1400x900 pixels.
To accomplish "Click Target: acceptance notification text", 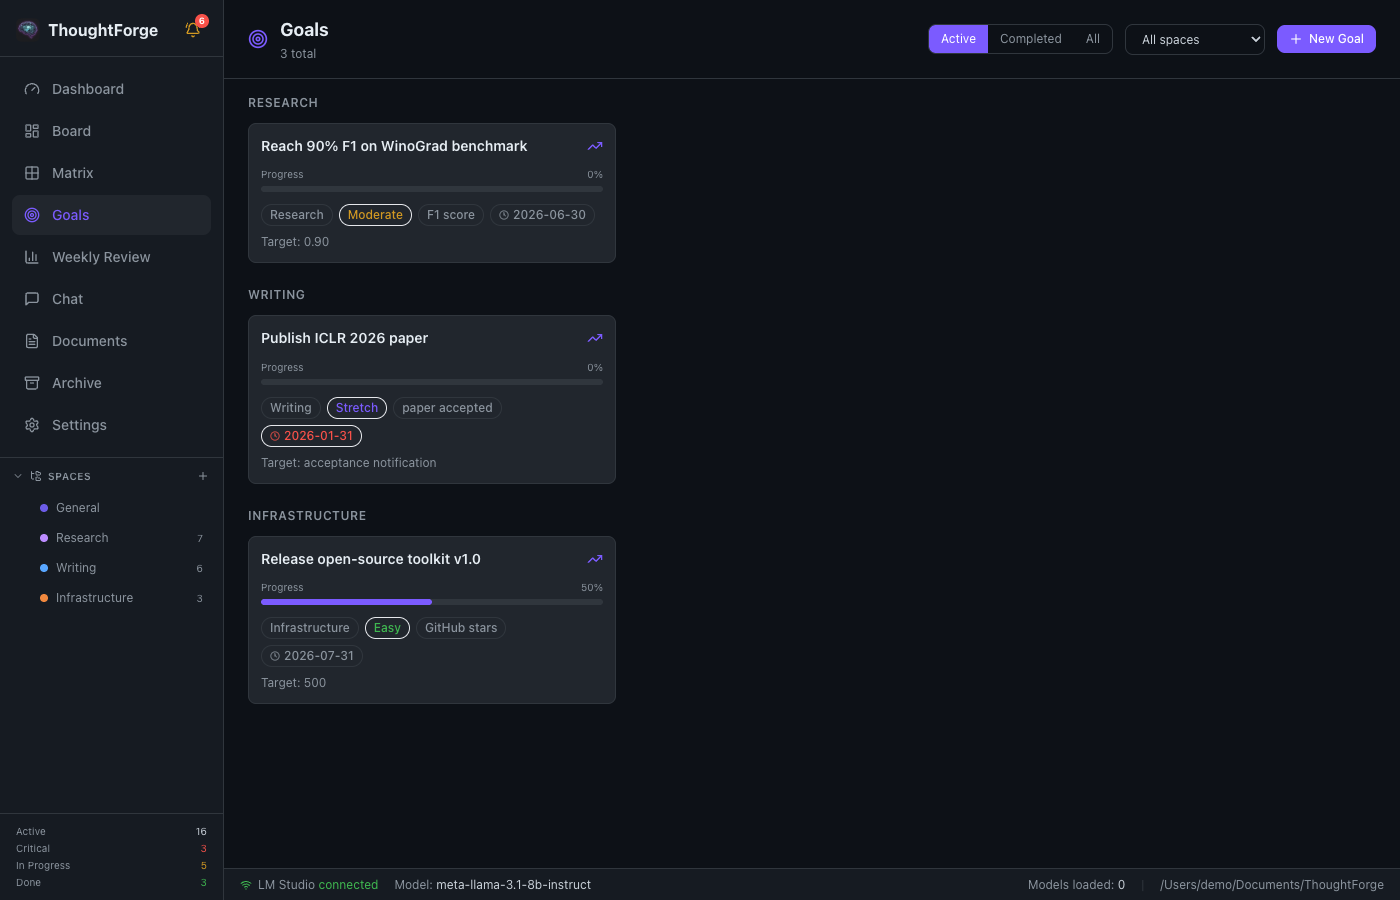I will pyautogui.click(x=349, y=463).
